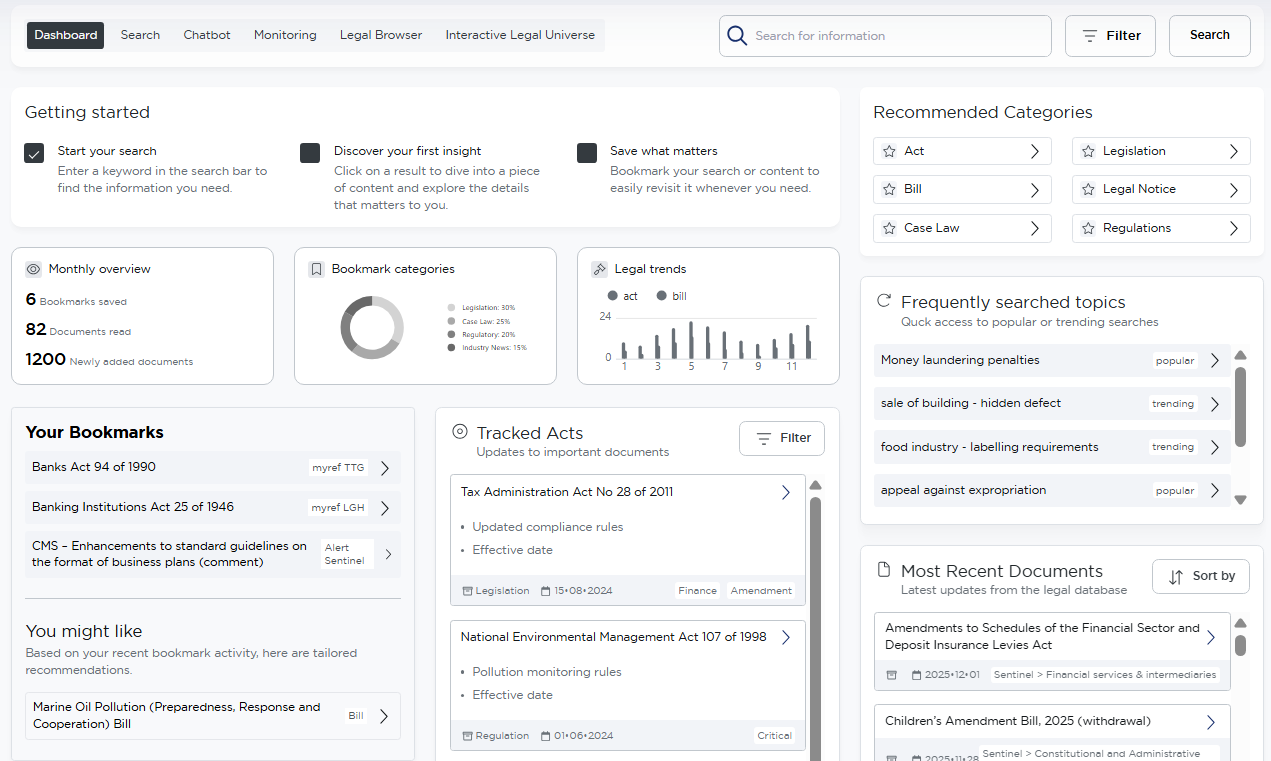Click the refresh icon by Frequently searched topics
This screenshot has width=1271, height=761.
(x=883, y=300)
